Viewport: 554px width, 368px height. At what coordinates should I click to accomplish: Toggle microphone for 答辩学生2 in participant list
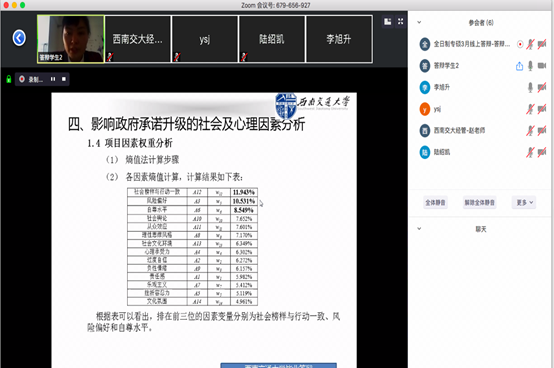point(530,66)
